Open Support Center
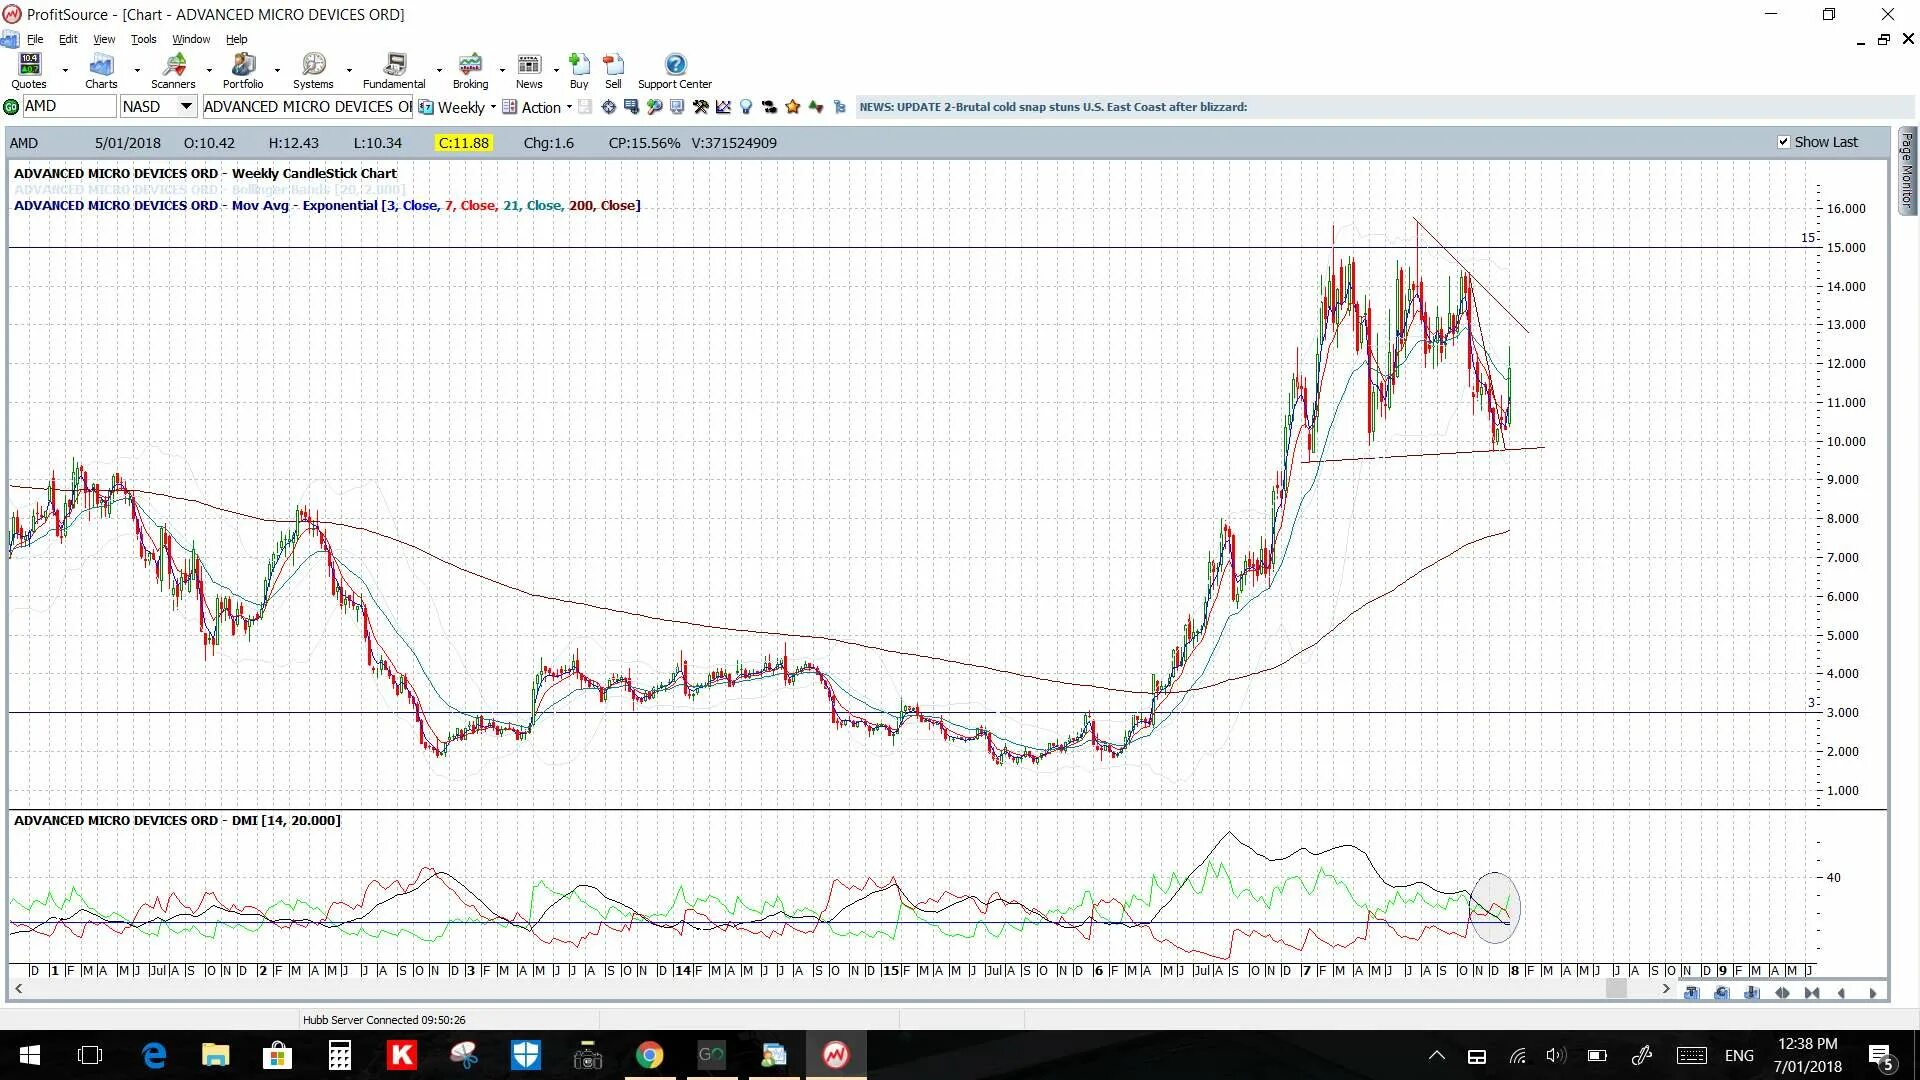1920x1080 pixels. (x=675, y=66)
